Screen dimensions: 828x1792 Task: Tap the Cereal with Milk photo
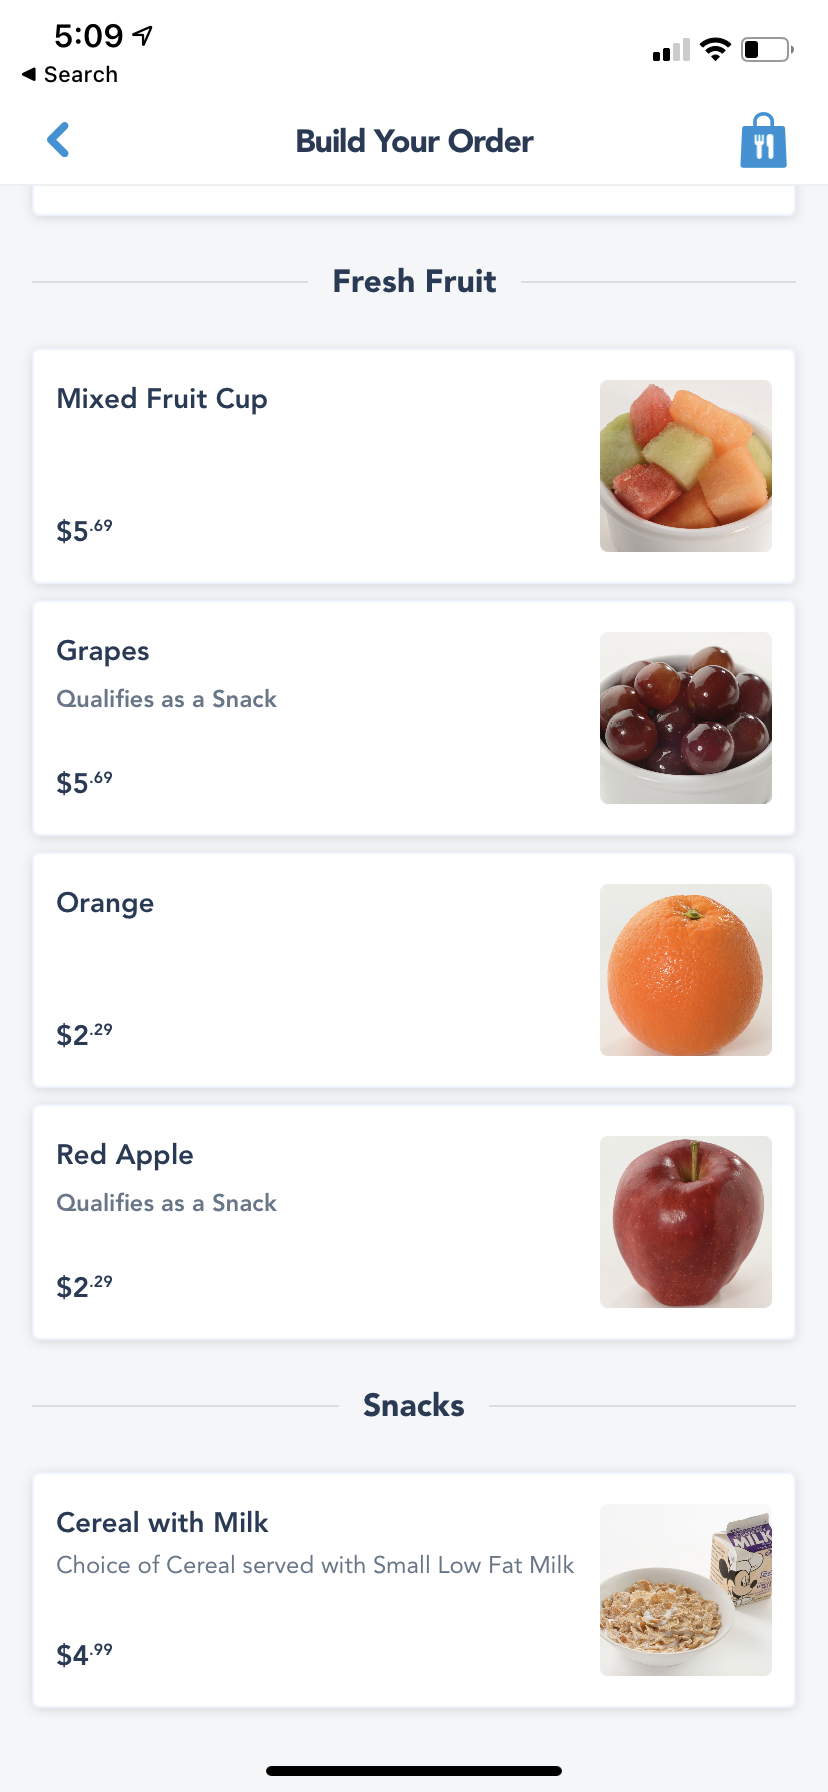[685, 1590]
